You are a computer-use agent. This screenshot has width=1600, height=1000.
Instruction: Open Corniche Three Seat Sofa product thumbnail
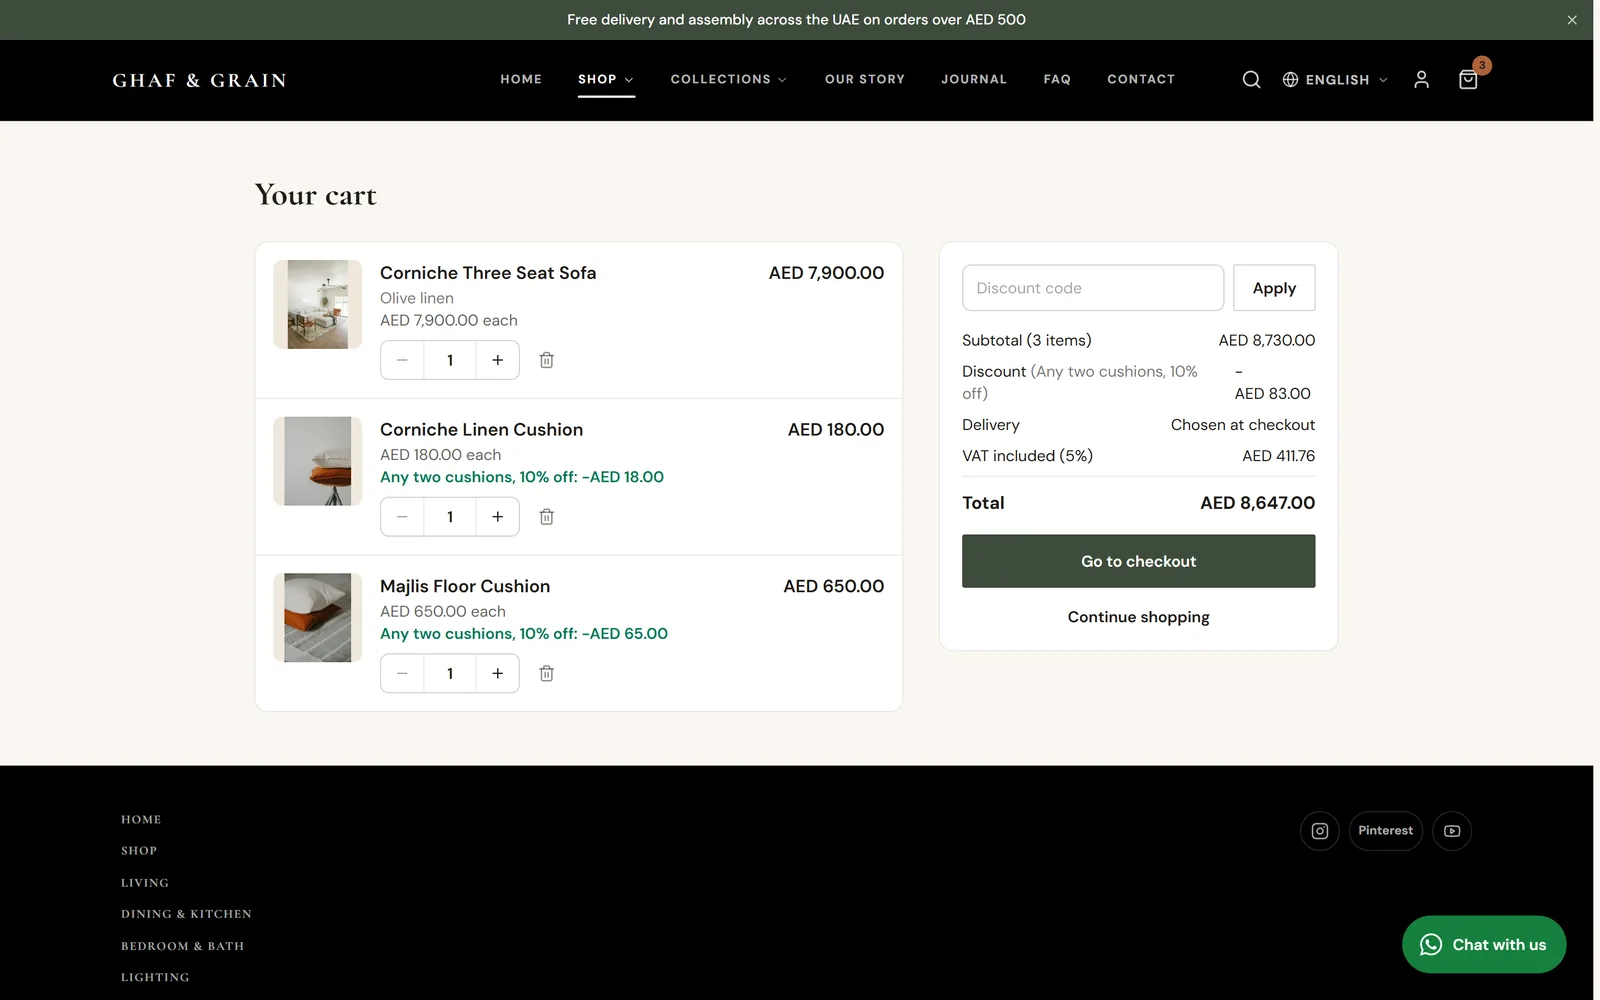318,305
